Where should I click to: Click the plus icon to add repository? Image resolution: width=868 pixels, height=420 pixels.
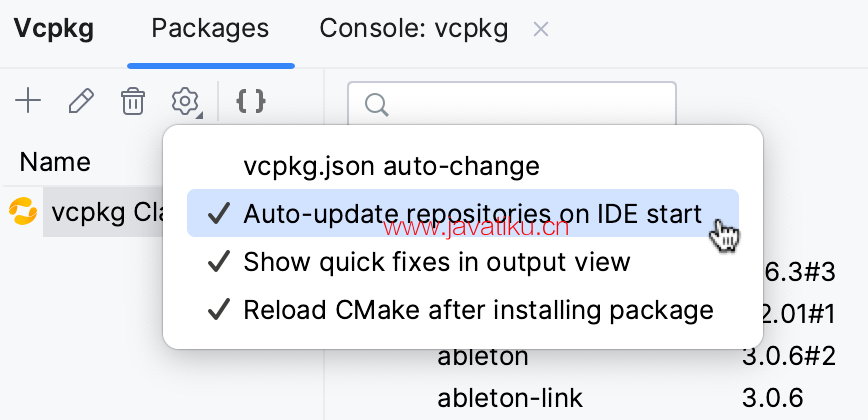pos(28,102)
